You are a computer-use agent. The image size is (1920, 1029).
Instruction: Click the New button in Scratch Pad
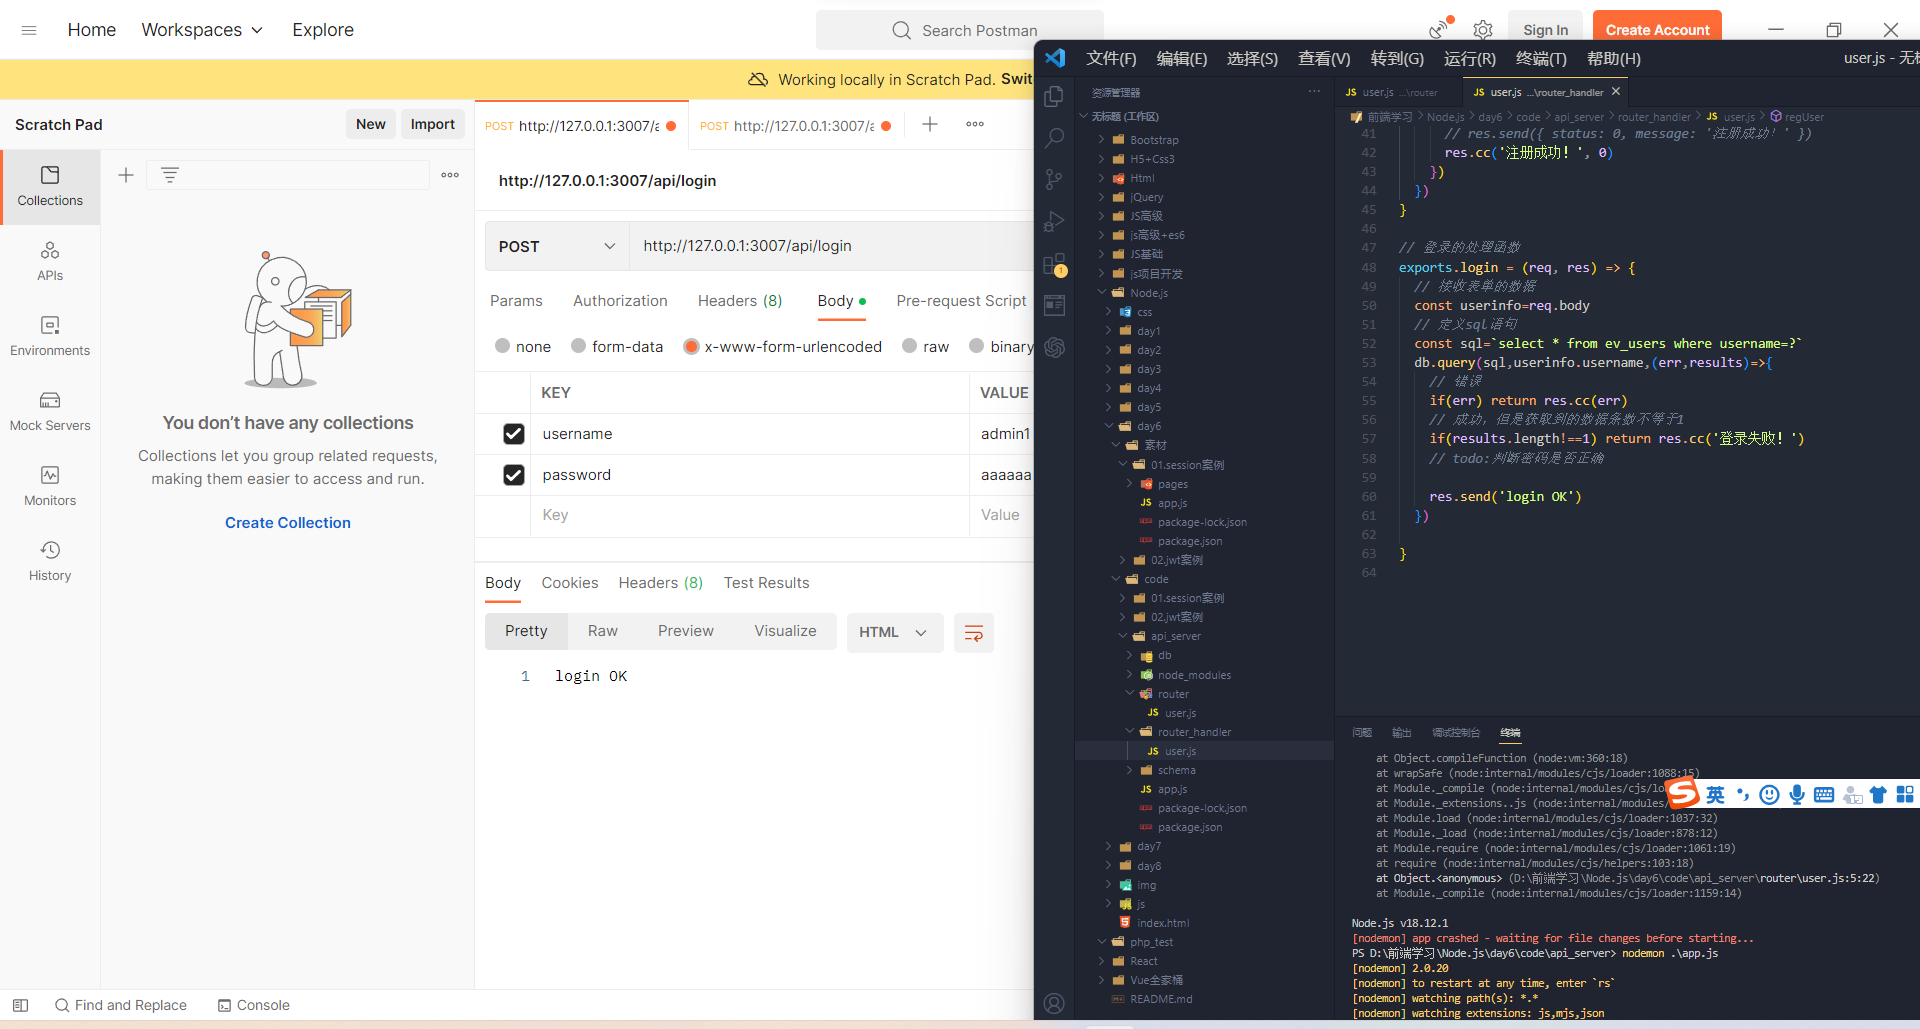click(x=371, y=124)
